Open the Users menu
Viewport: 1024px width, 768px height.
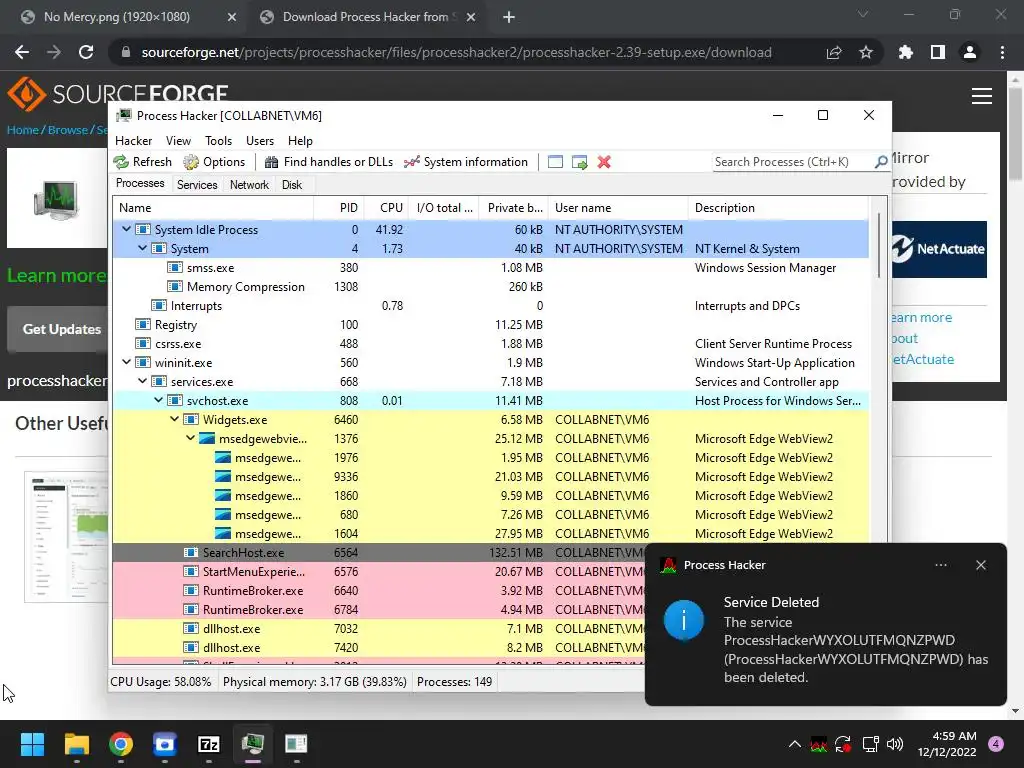tap(260, 140)
